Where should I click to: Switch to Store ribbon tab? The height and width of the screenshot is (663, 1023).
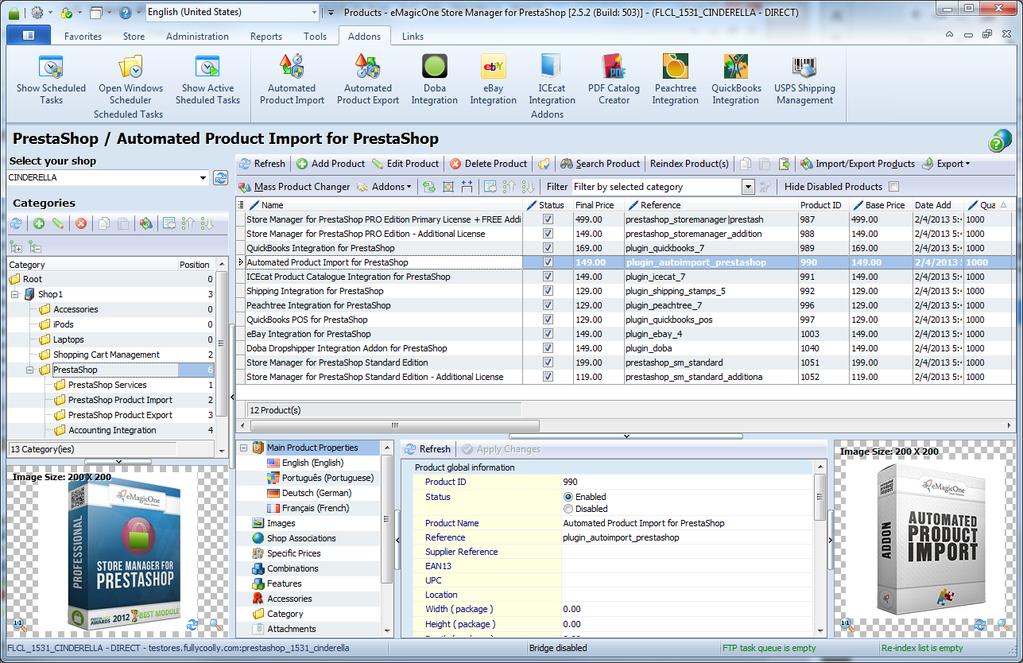pos(134,37)
